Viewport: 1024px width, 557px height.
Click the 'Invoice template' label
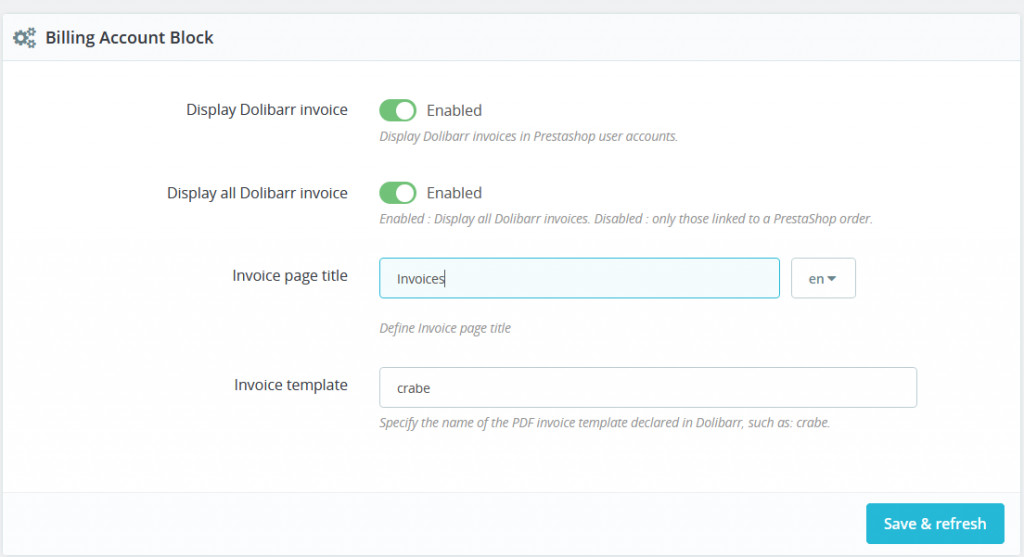pyautogui.click(x=291, y=385)
